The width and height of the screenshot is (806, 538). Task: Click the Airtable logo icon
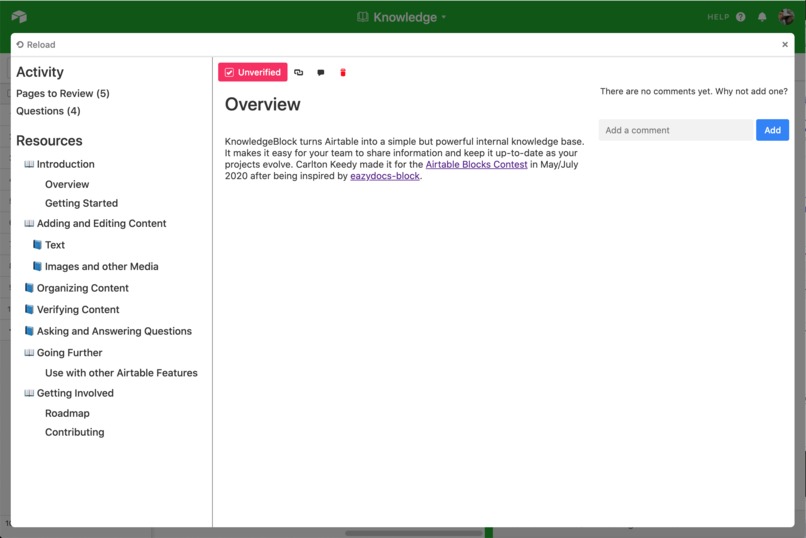tap(19, 16)
